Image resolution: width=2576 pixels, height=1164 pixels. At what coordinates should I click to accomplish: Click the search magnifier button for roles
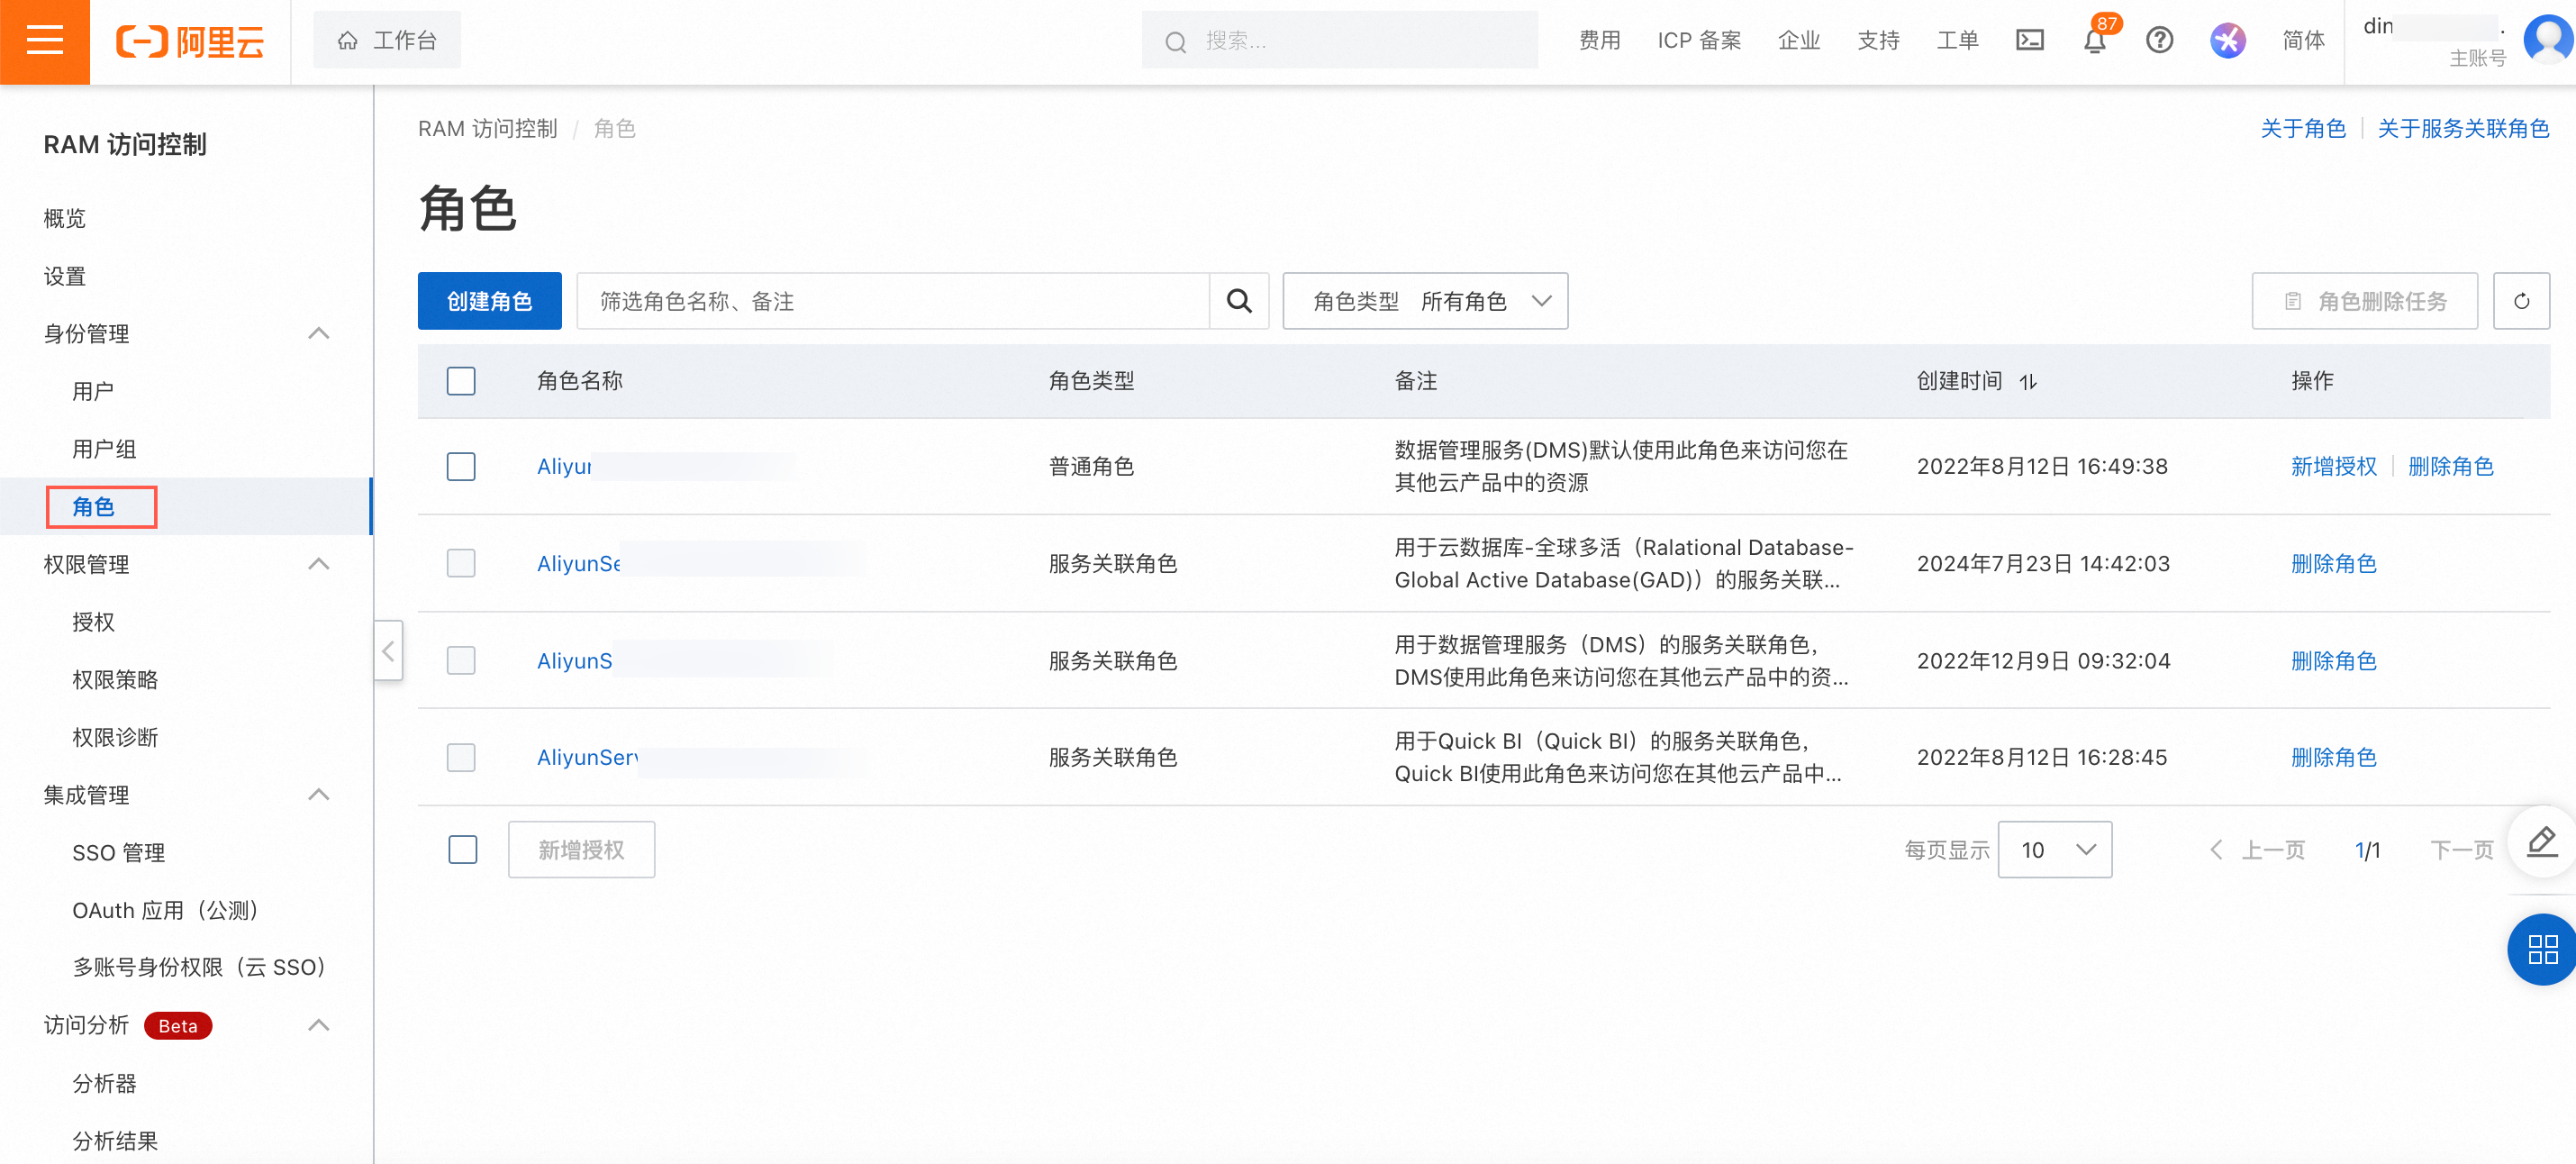pos(1239,301)
